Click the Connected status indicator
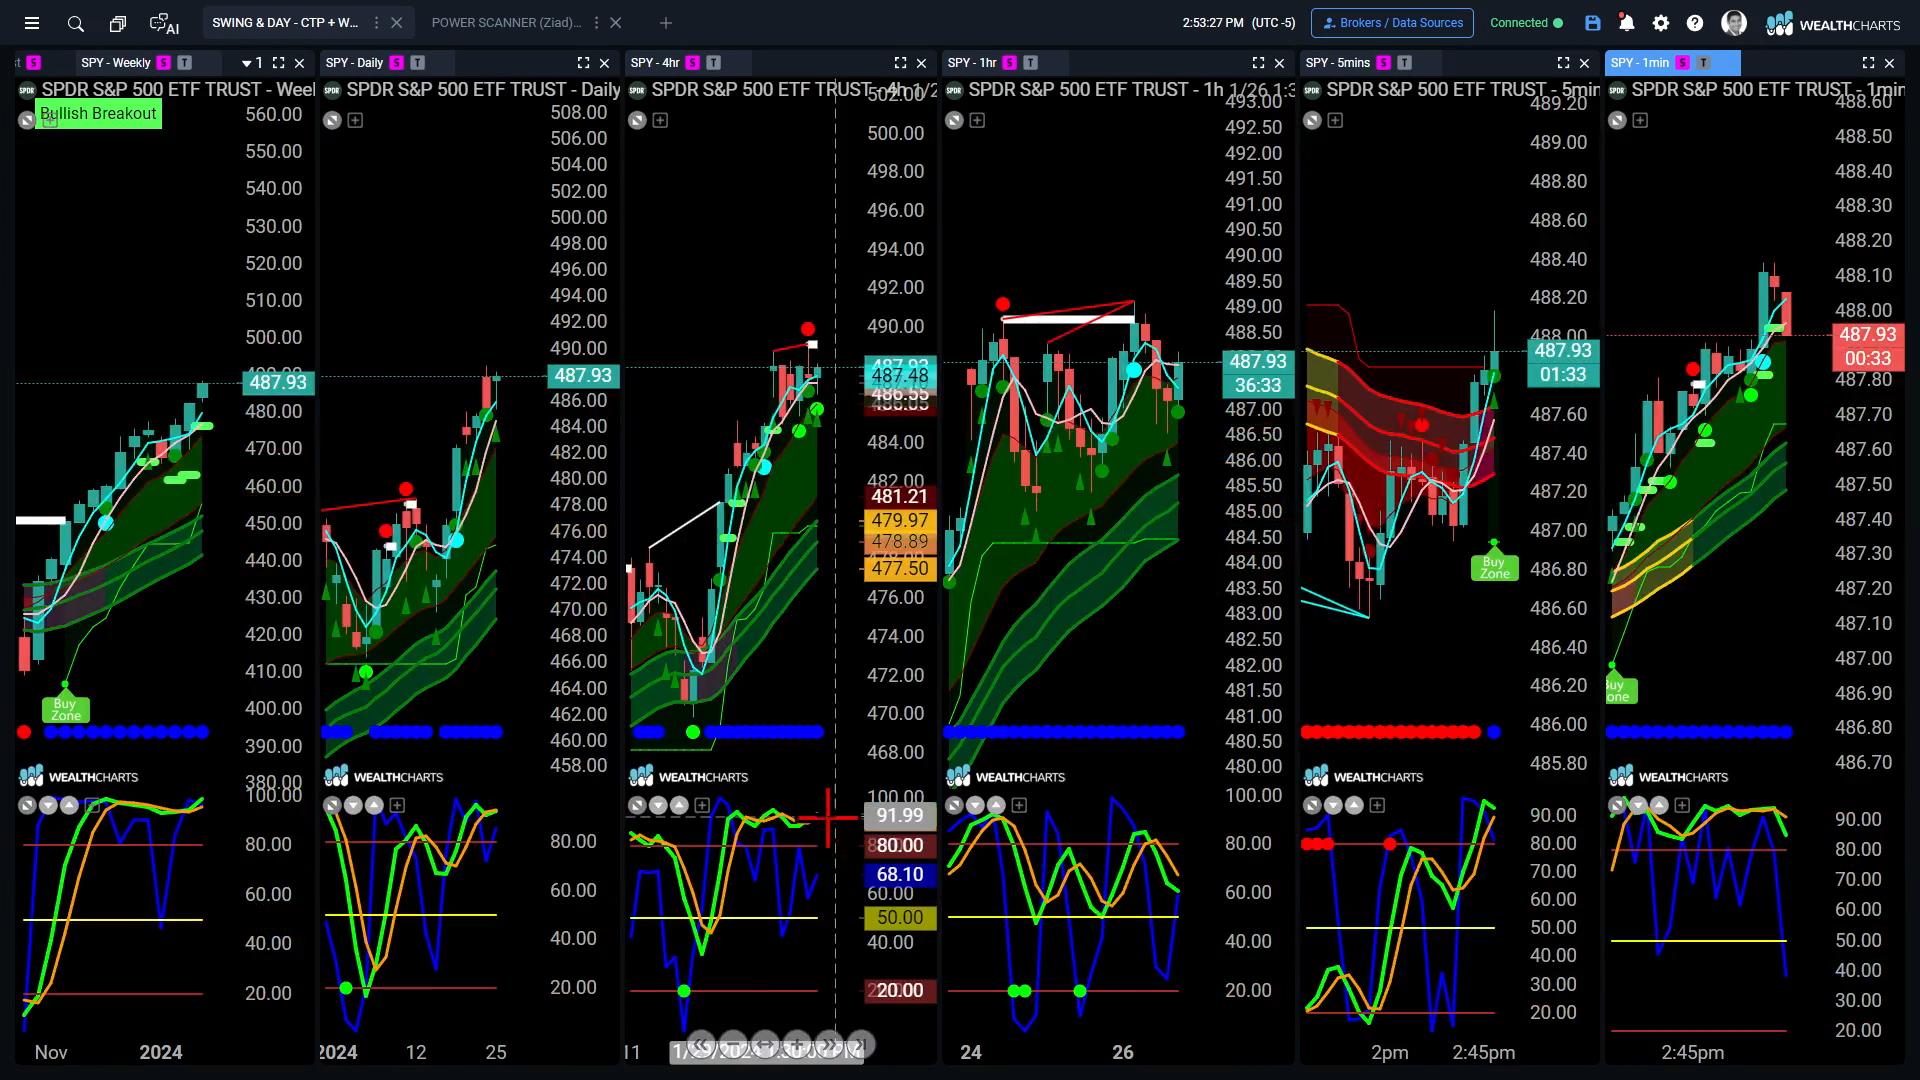The width and height of the screenshot is (1920, 1080). click(1526, 23)
